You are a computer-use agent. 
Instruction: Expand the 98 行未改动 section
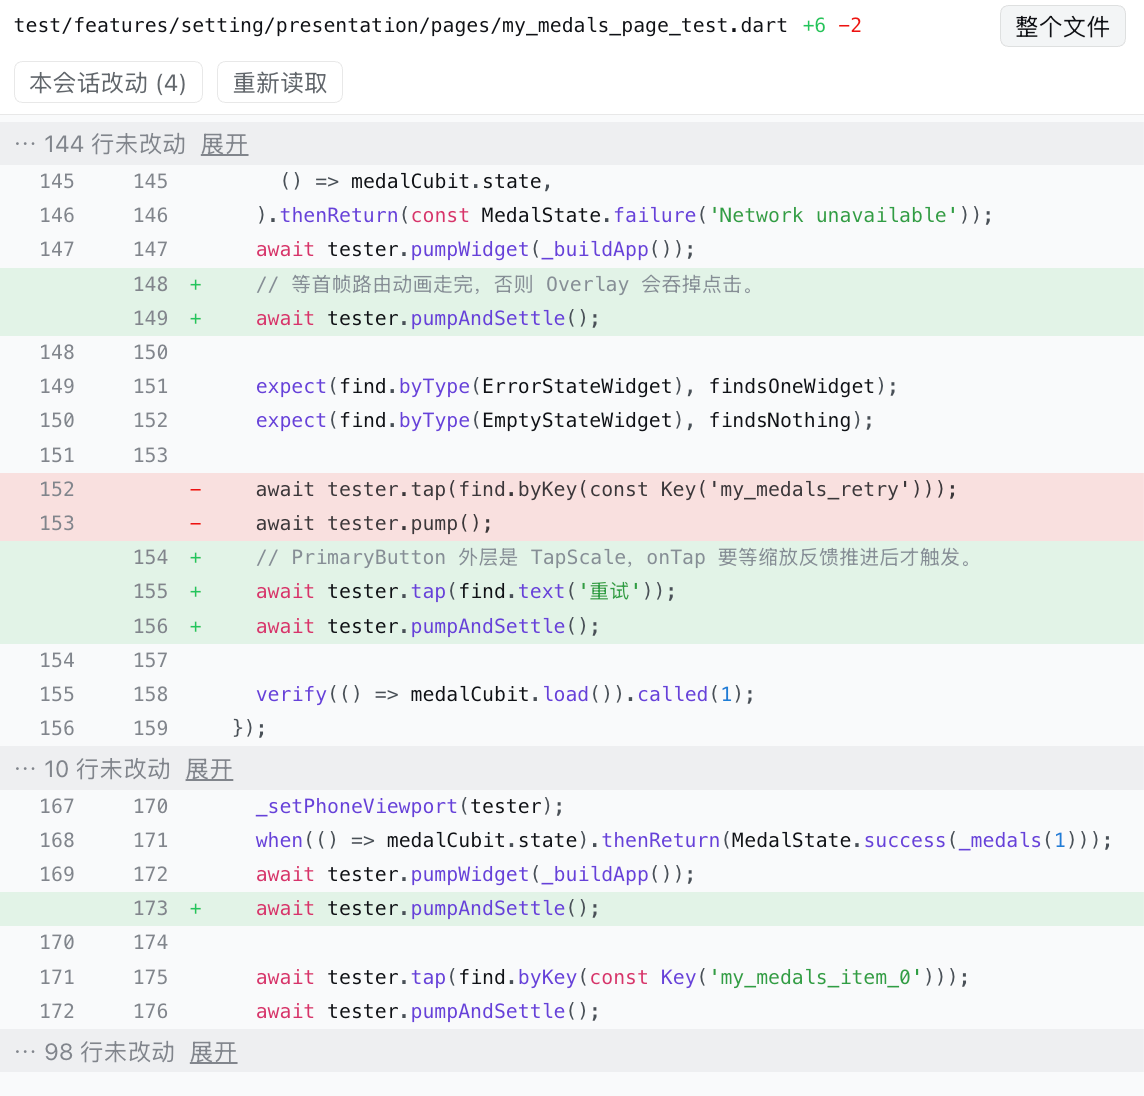(x=213, y=1051)
